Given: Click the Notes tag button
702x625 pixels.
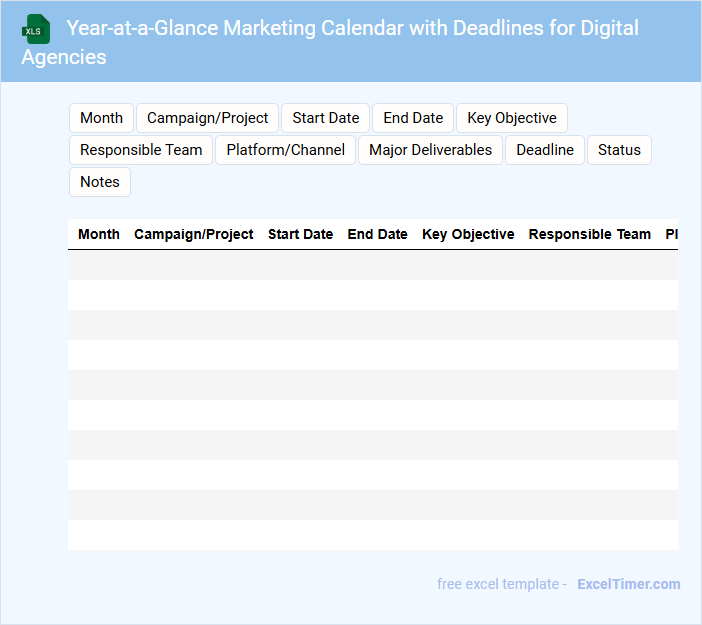Looking at the screenshot, I should coord(100,182).
